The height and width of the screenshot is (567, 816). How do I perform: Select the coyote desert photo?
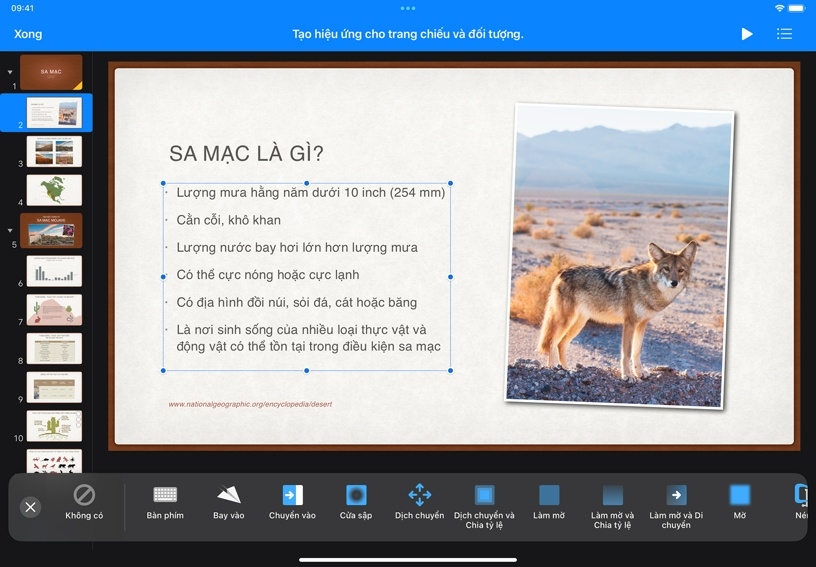coord(620,255)
